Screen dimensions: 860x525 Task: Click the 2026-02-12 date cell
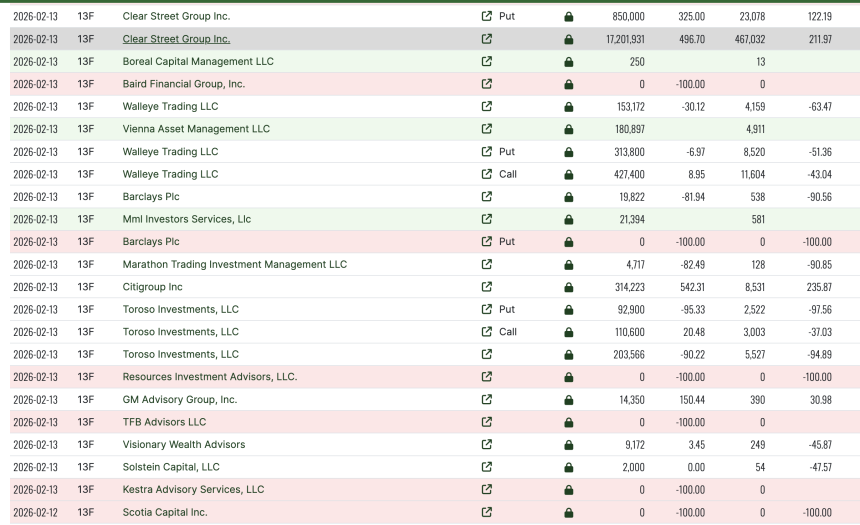[x=35, y=512]
